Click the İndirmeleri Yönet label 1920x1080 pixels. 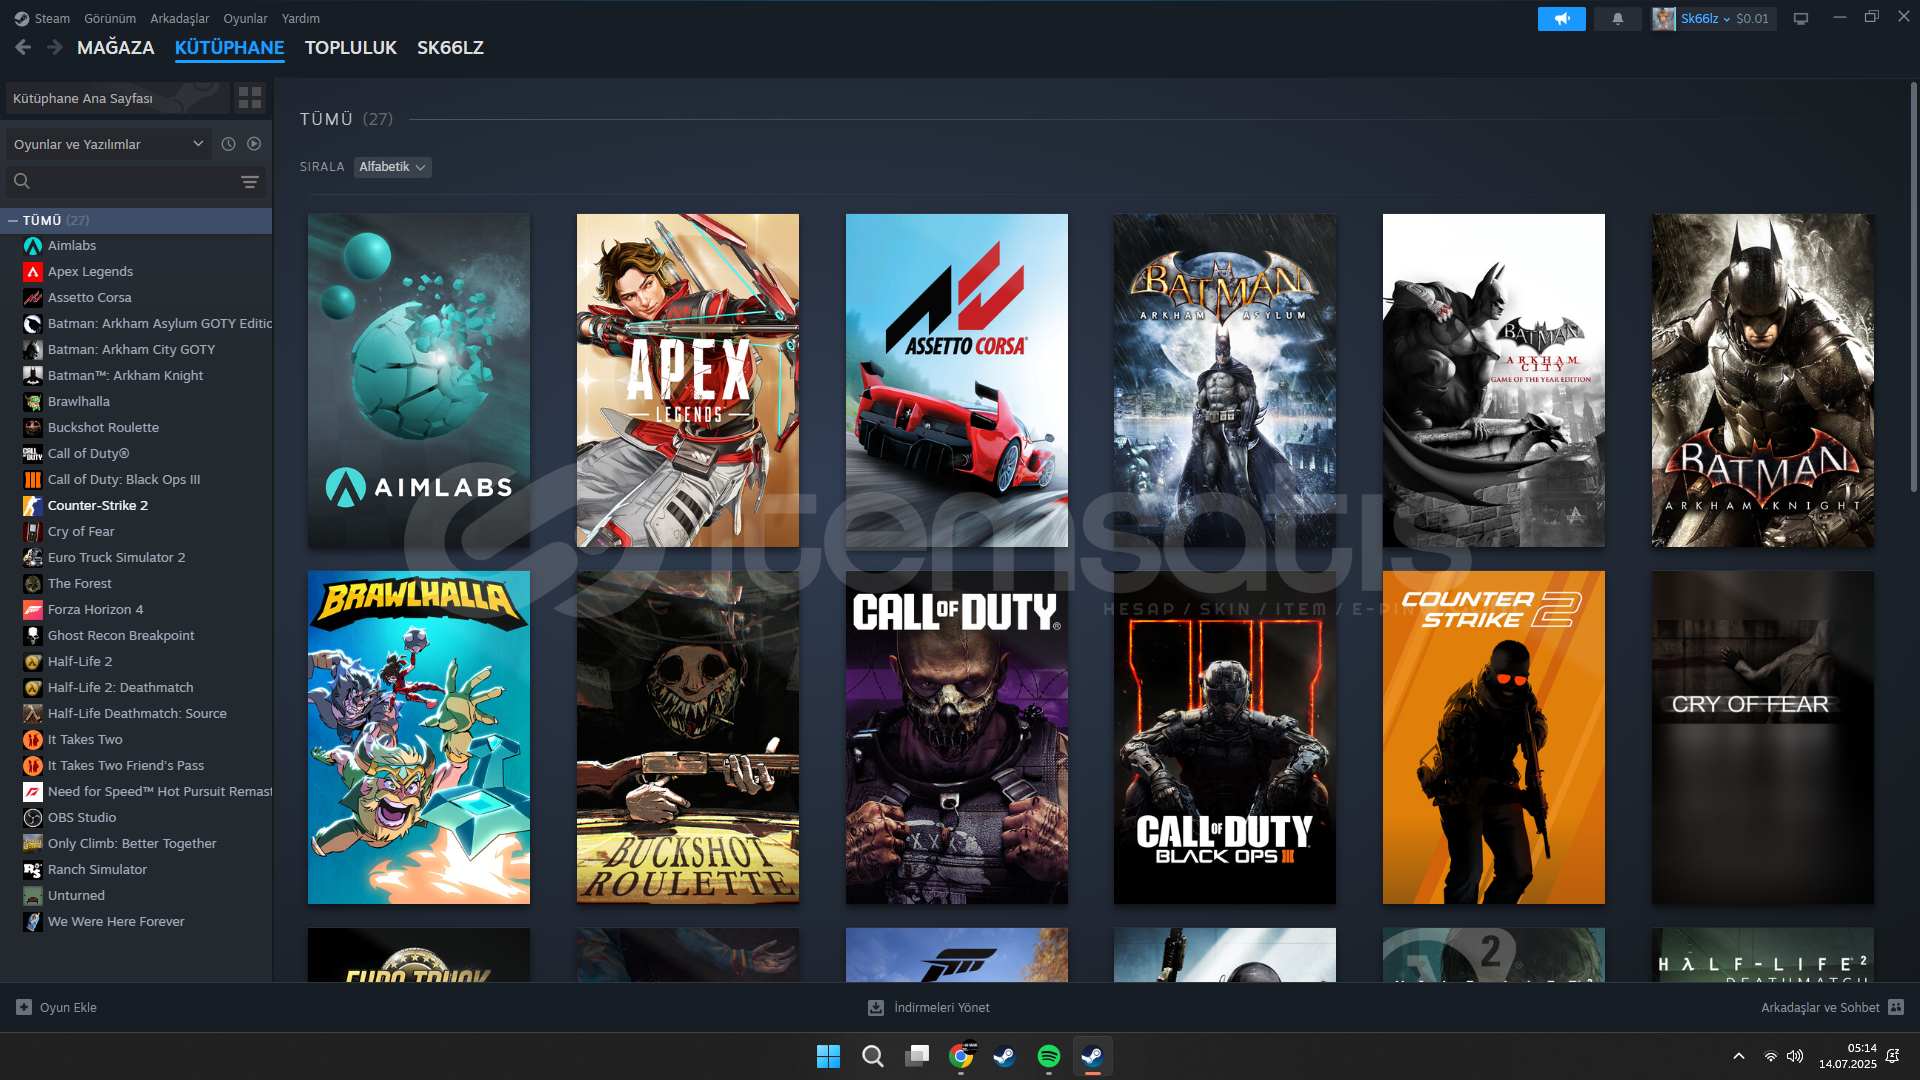942,1008
